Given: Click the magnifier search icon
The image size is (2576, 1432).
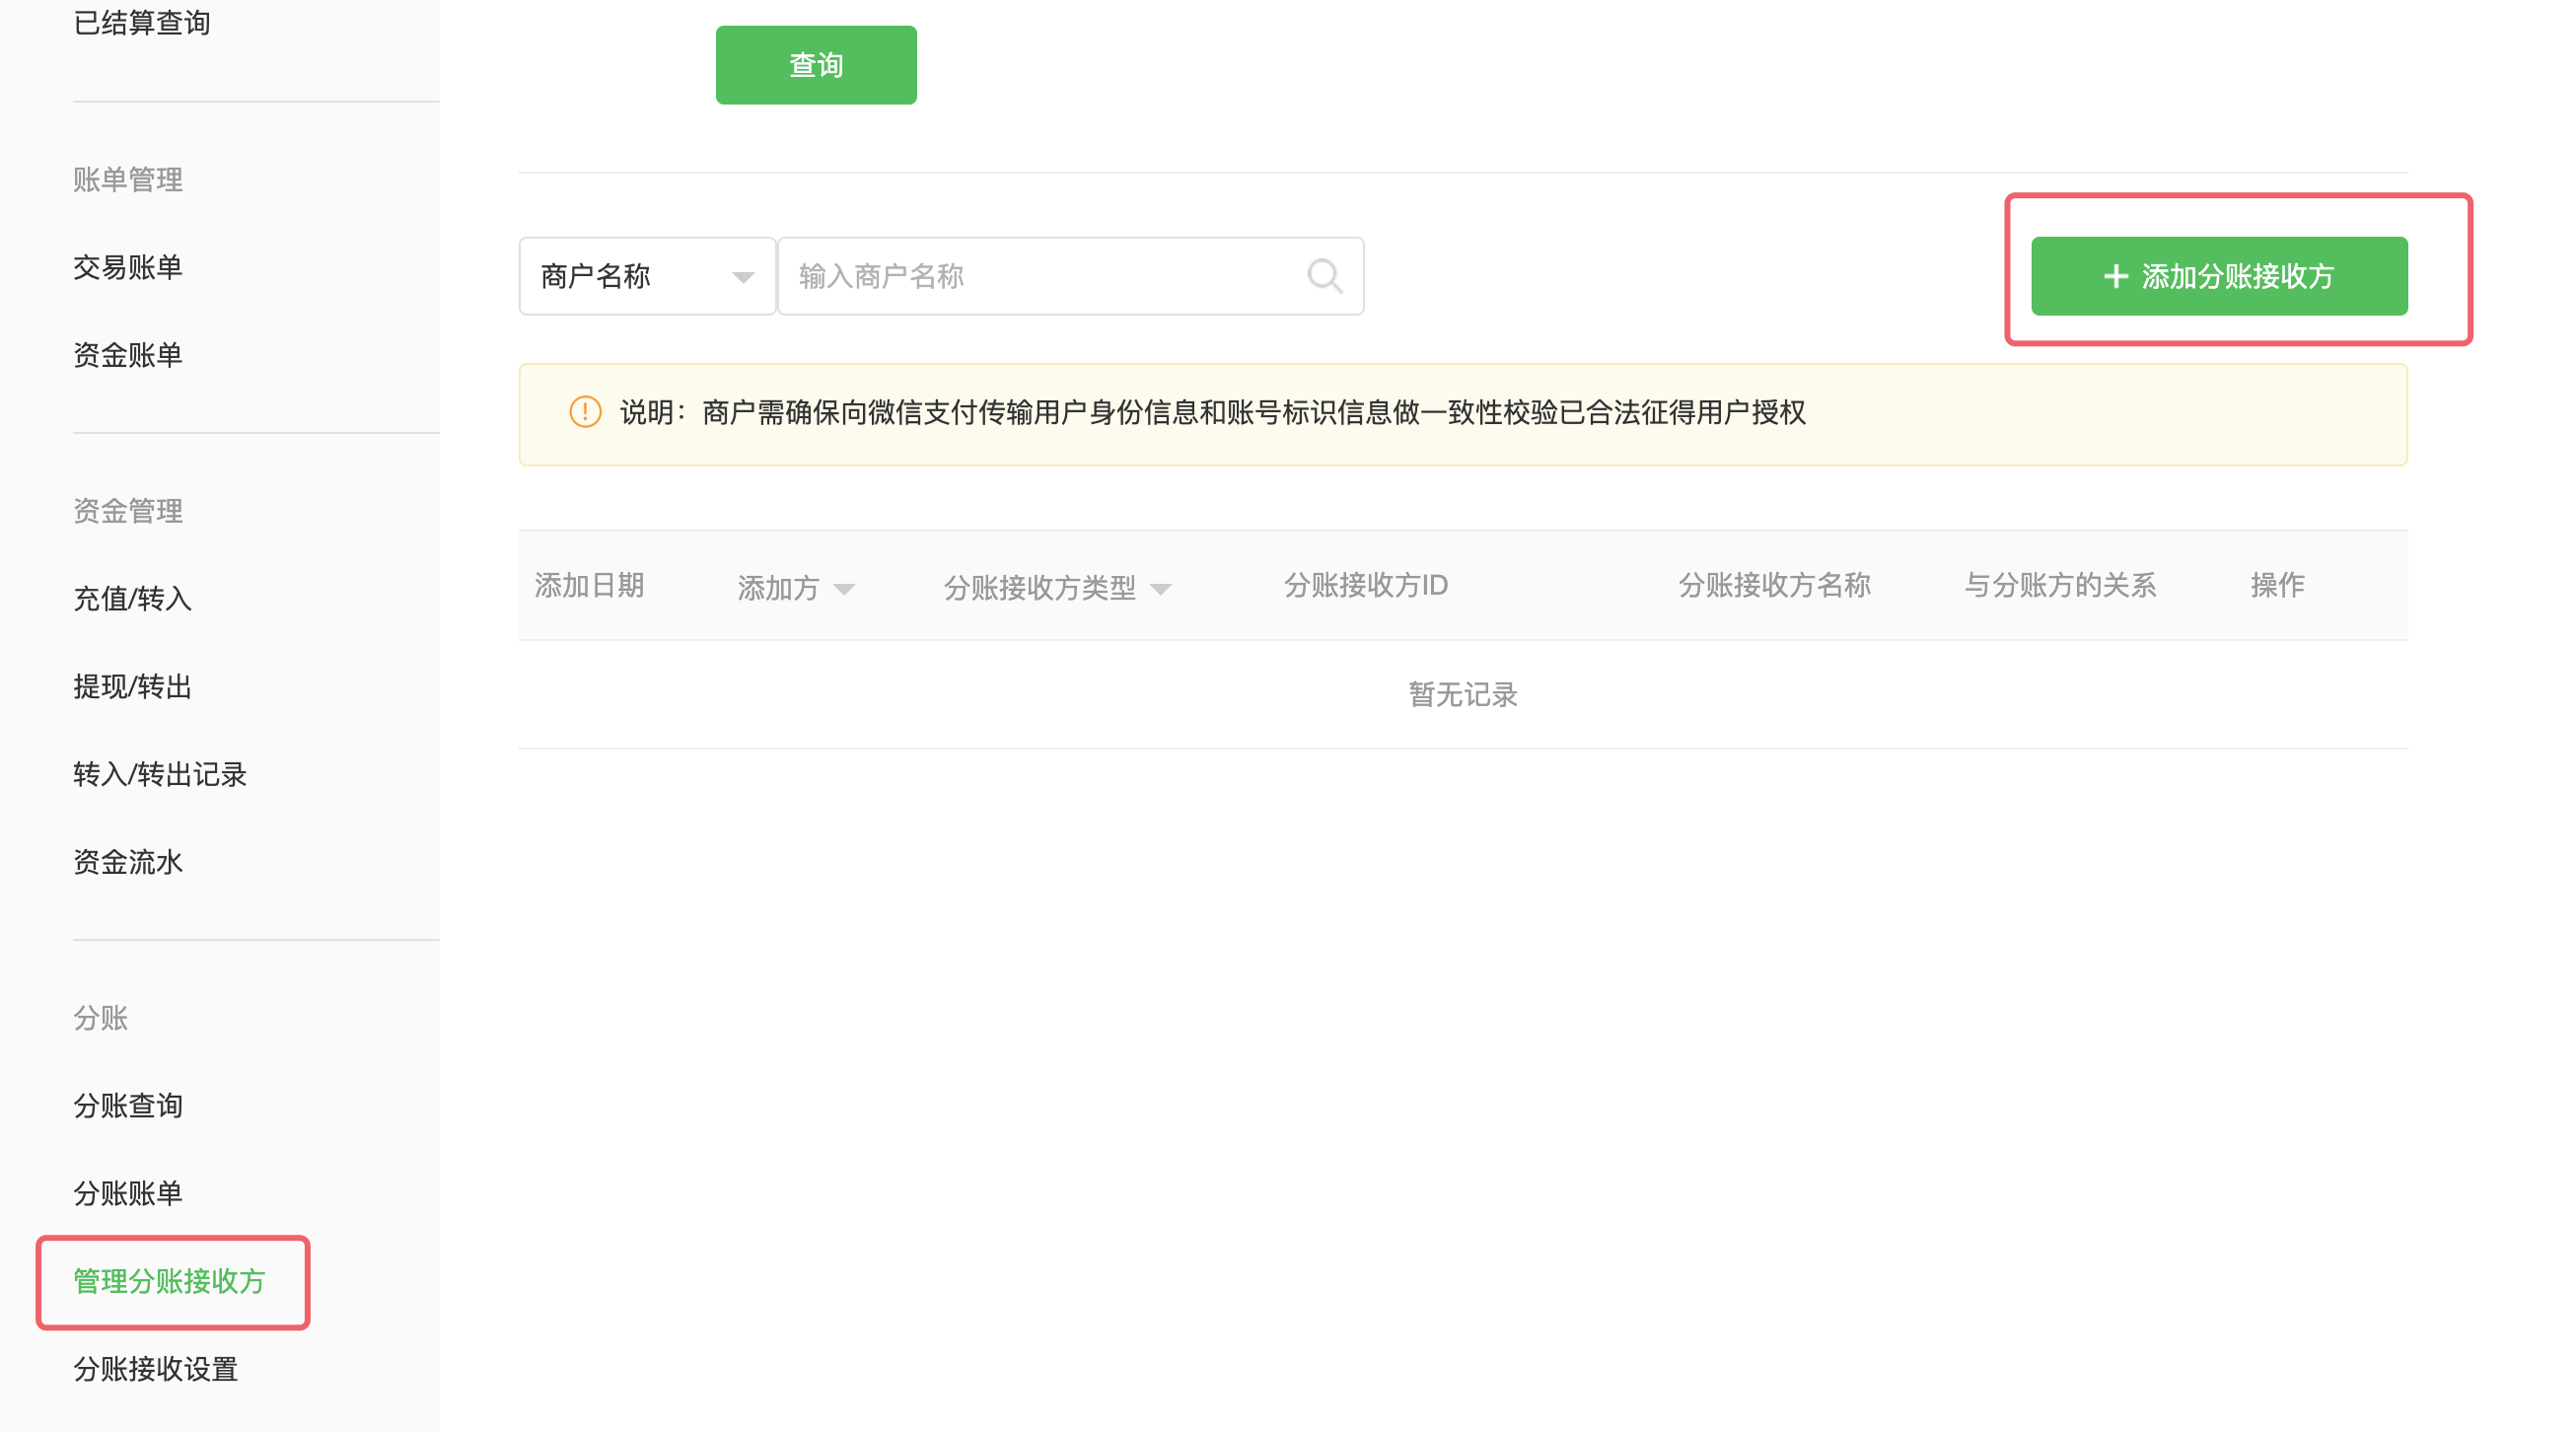Looking at the screenshot, I should click(1325, 275).
